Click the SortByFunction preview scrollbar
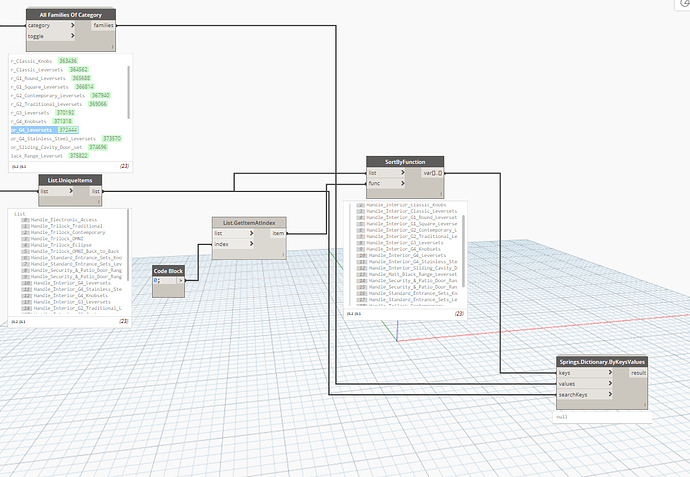The height and width of the screenshot is (477, 690). 463,252
